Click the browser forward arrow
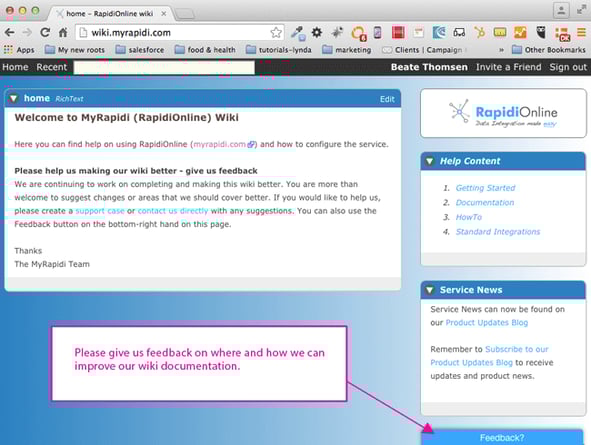 27,33
